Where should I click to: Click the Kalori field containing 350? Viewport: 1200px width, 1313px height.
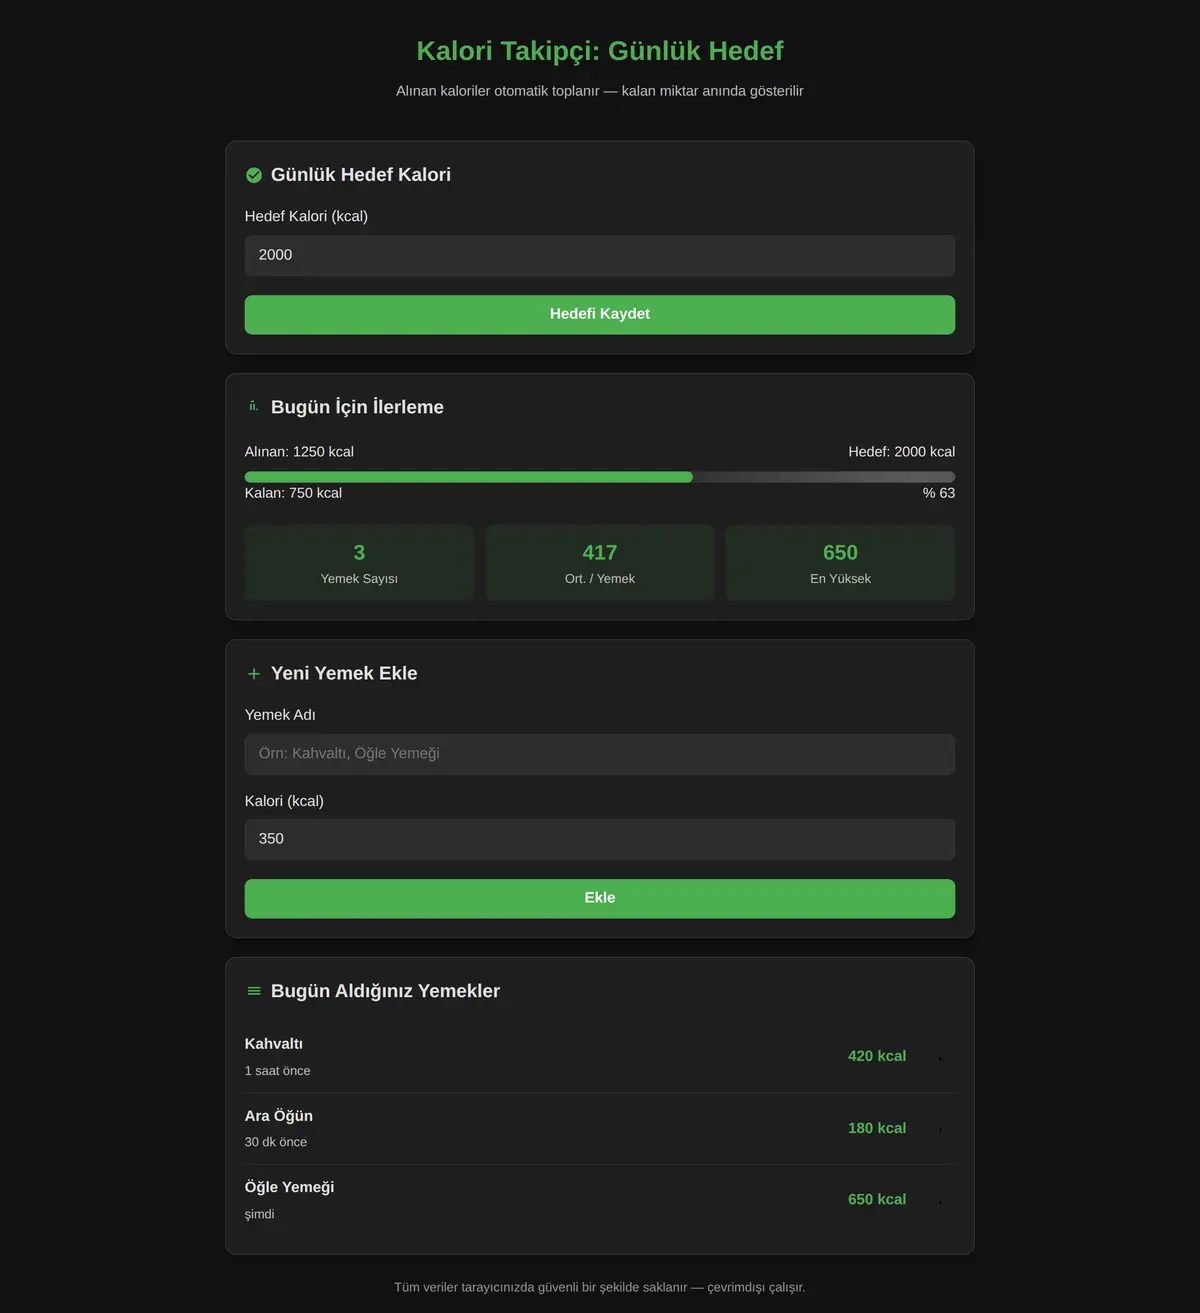[x=600, y=839]
